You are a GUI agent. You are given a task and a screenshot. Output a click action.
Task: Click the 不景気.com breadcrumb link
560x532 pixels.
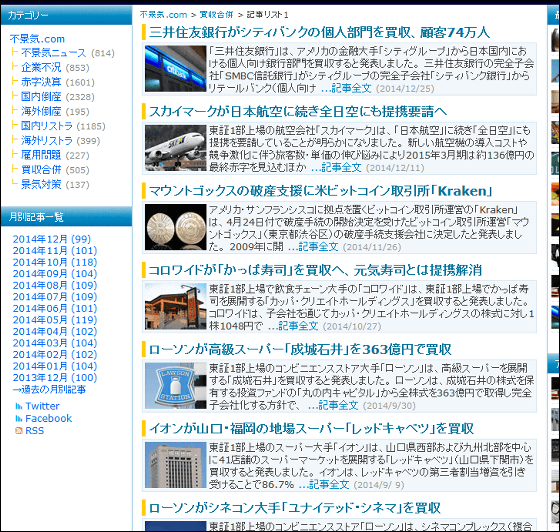163,15
